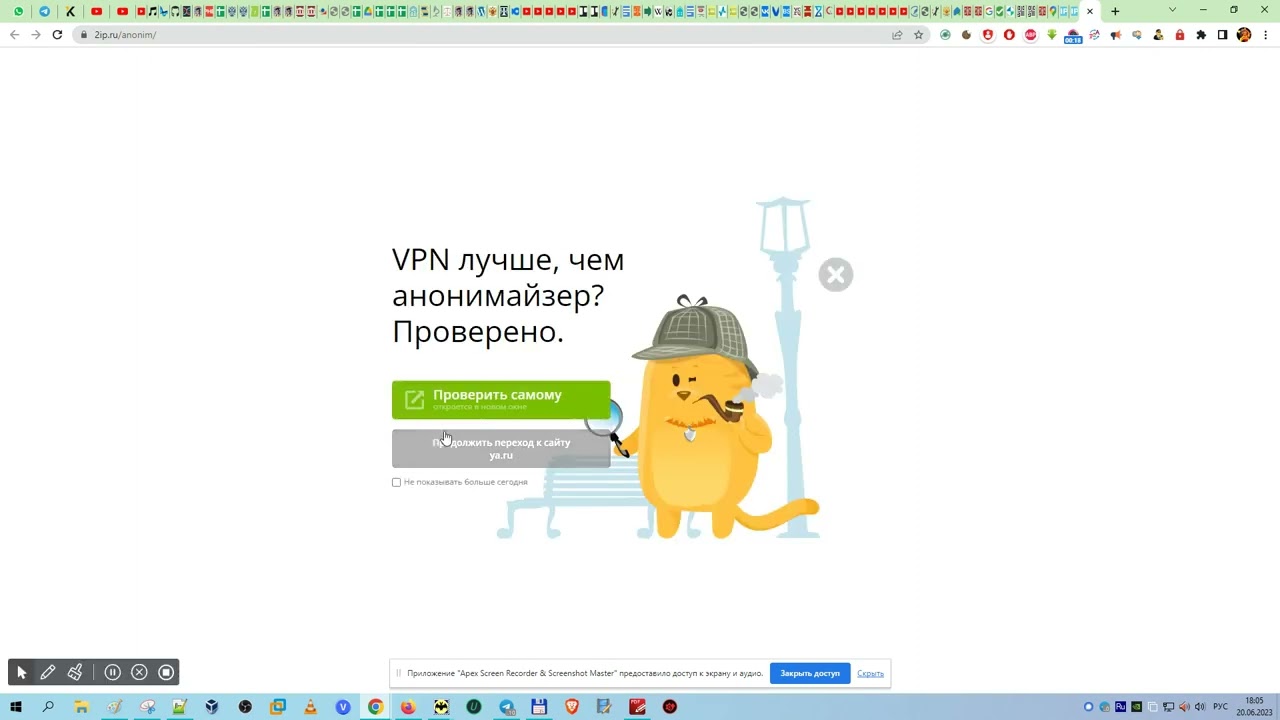Open Brave browser from the taskbar
The width and height of the screenshot is (1280, 720).
pos(572,707)
